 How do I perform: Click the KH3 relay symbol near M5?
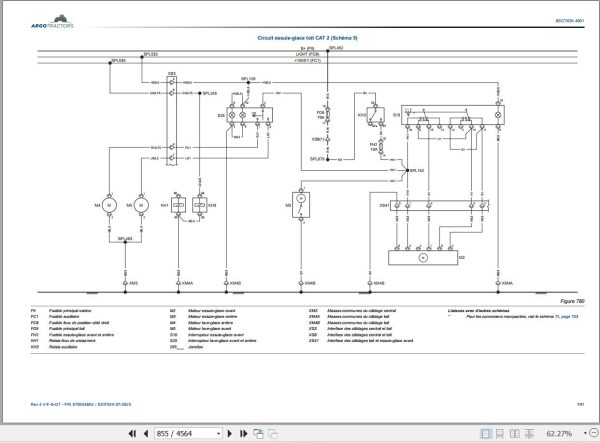pos(199,205)
